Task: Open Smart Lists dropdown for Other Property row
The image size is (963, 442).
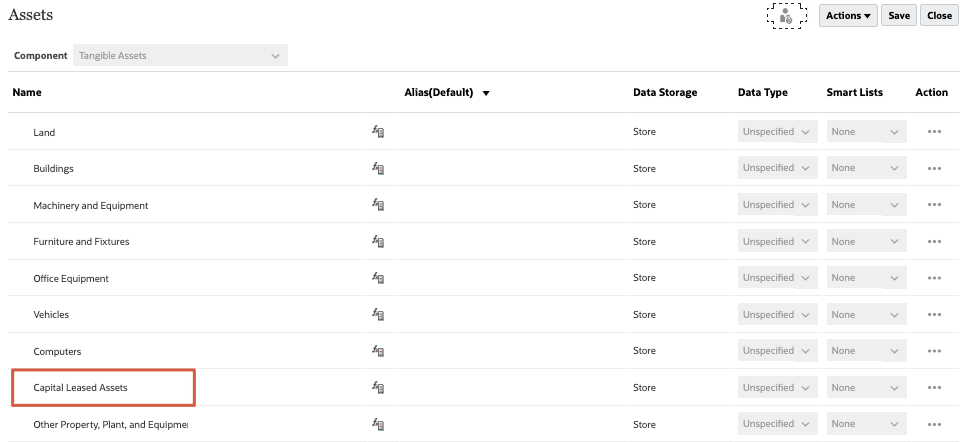Action: (x=867, y=424)
